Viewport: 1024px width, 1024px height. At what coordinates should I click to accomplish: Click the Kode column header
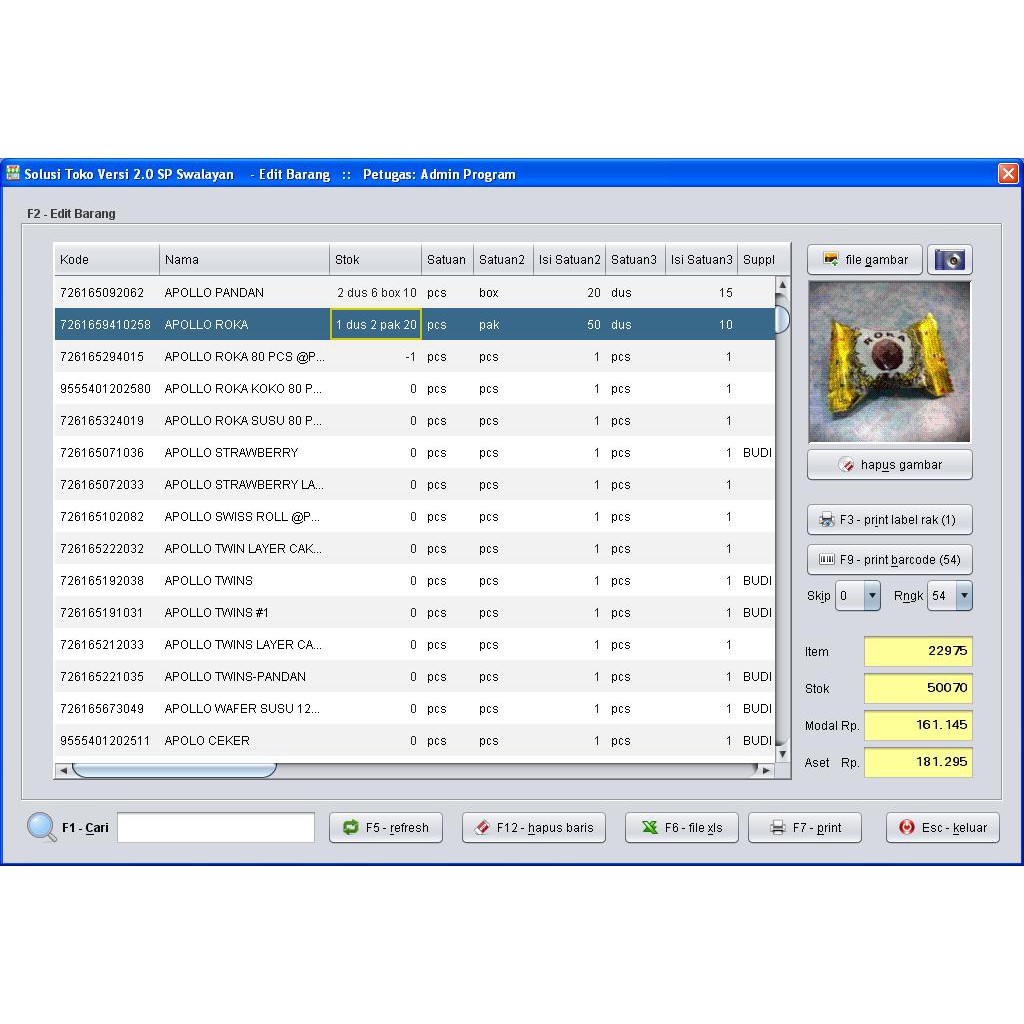(106, 260)
